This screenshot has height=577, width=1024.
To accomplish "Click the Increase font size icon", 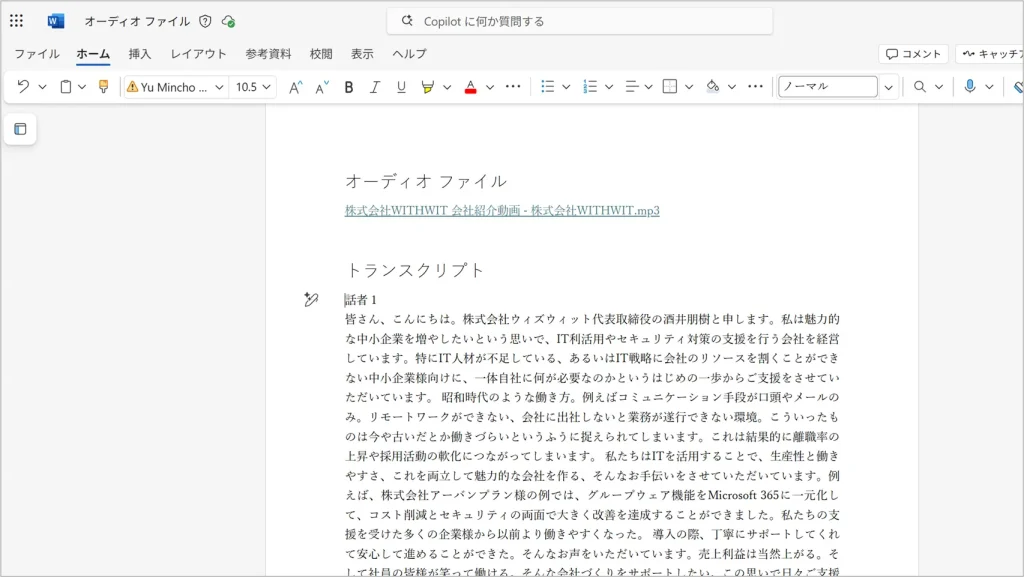I will 295,87.
